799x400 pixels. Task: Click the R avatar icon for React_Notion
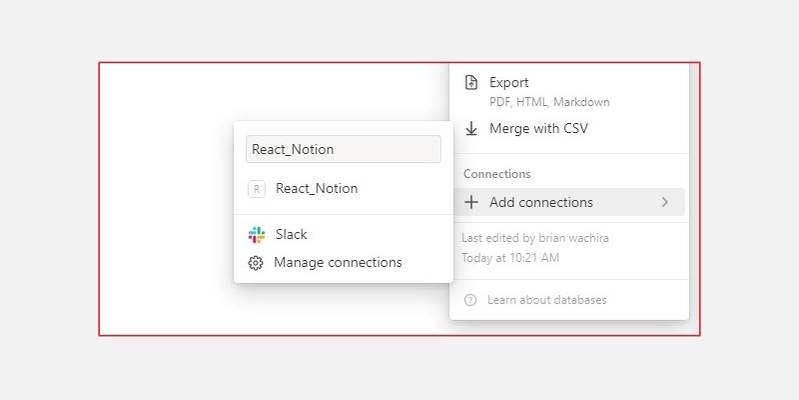tap(256, 189)
